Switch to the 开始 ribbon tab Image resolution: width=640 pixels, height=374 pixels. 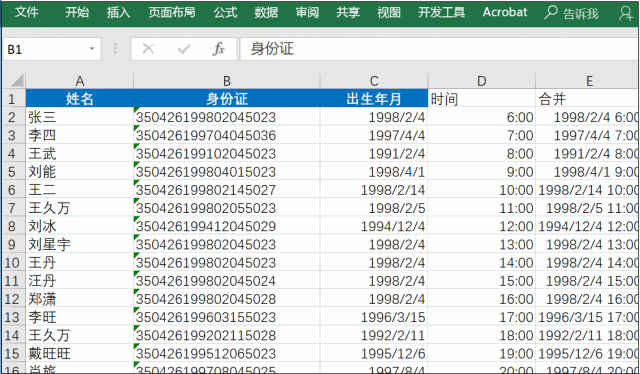pyautogui.click(x=77, y=13)
